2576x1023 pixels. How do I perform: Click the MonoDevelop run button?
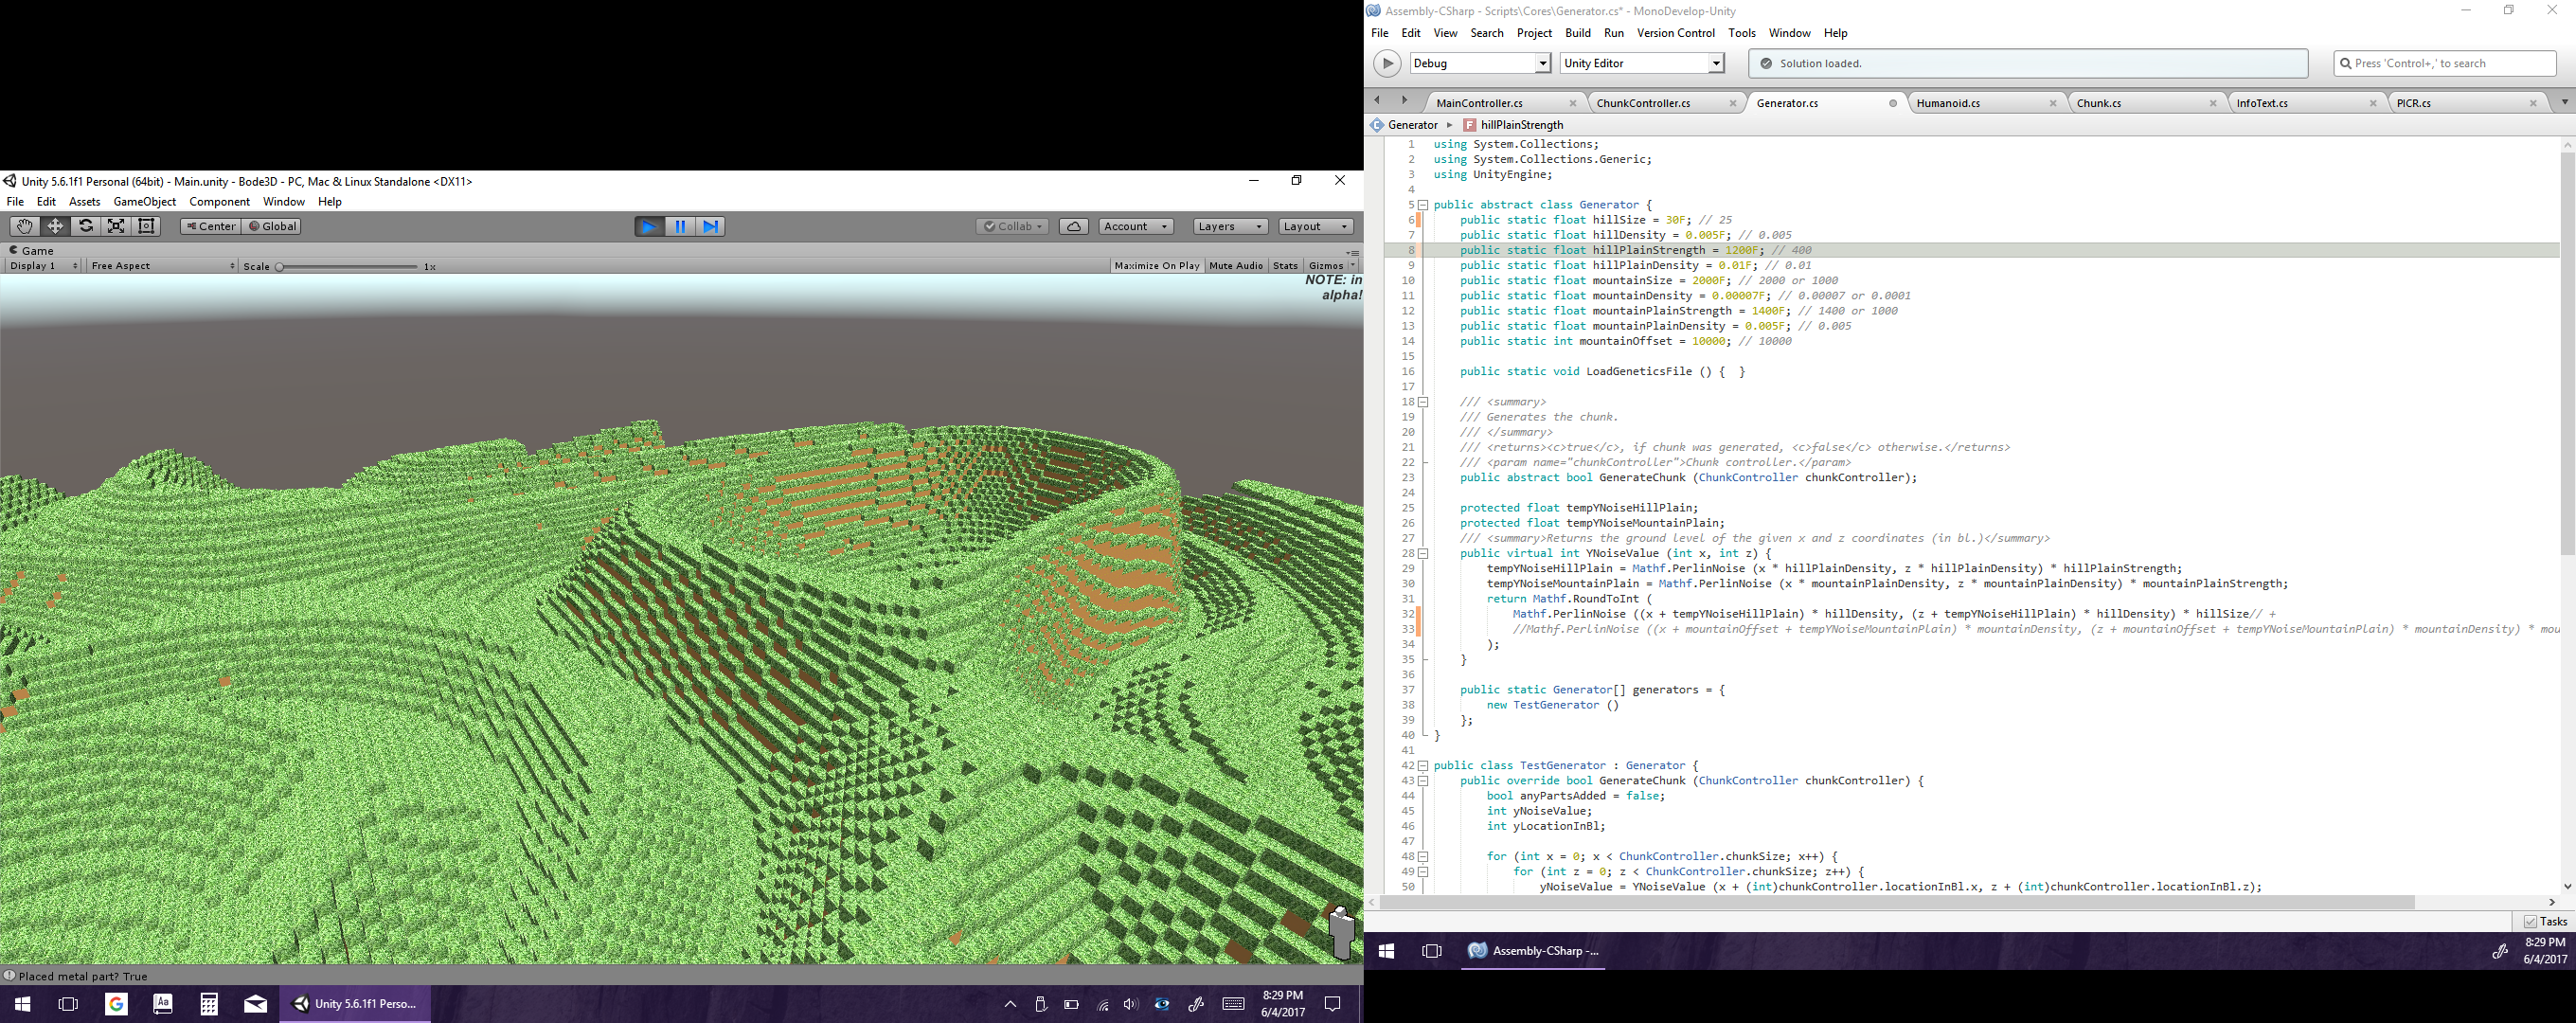tap(1386, 63)
